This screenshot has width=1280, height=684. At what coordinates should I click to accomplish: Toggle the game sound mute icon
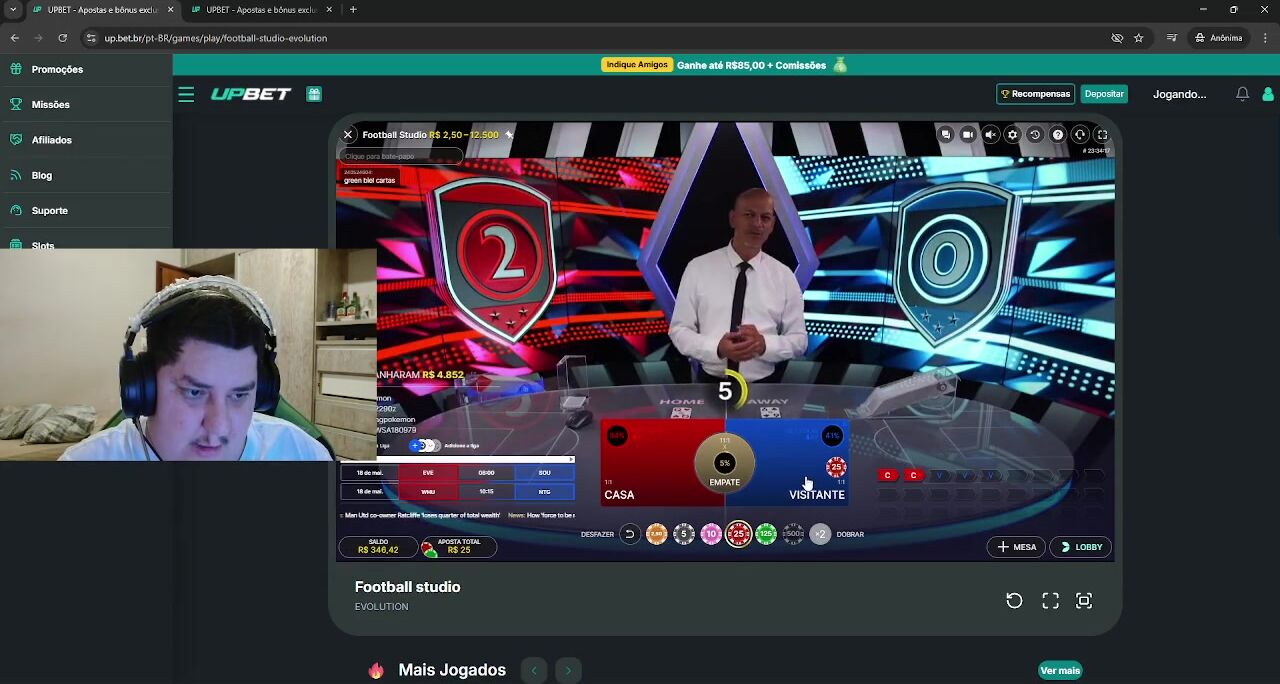[990, 134]
